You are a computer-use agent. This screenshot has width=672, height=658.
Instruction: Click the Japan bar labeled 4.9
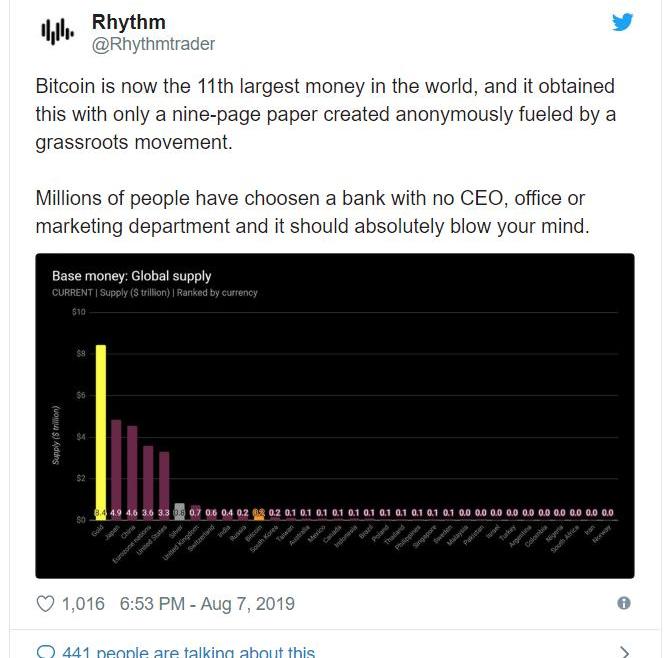click(x=116, y=465)
